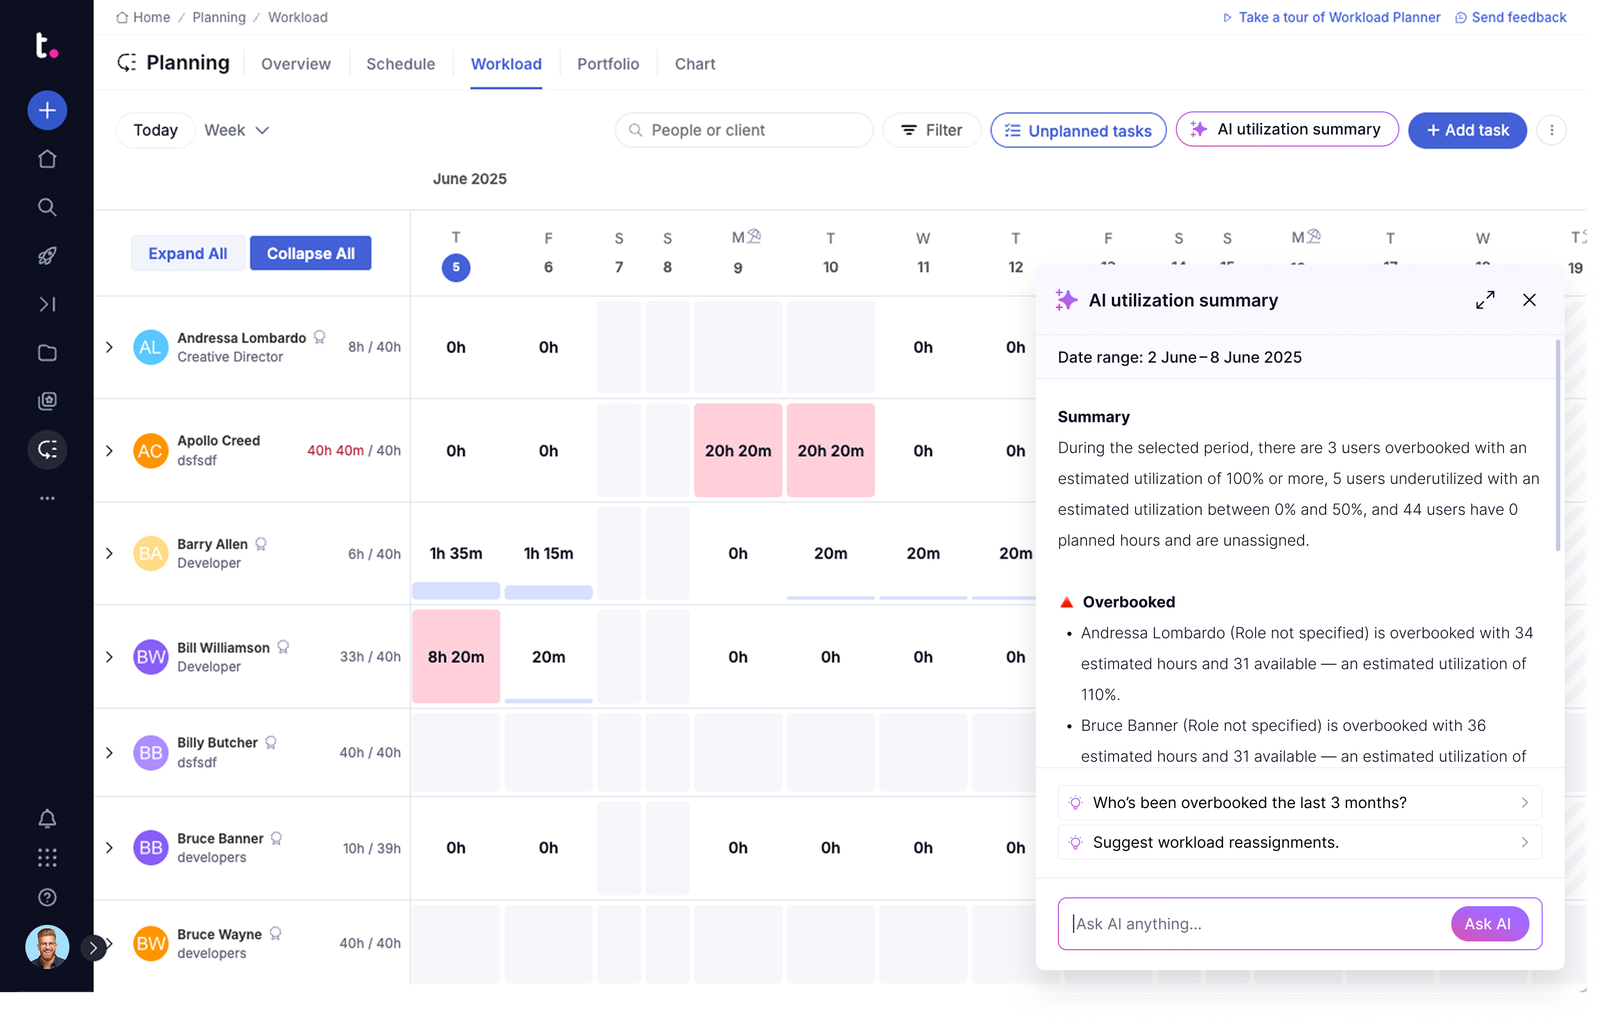Open the help question mark icon
The image size is (1600, 1023).
point(47,897)
